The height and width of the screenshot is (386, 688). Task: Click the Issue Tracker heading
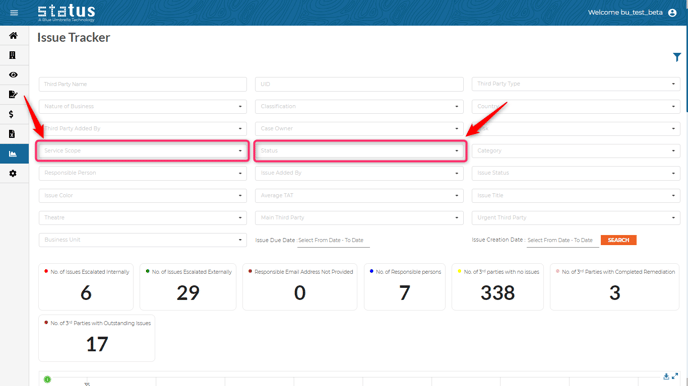tap(73, 38)
